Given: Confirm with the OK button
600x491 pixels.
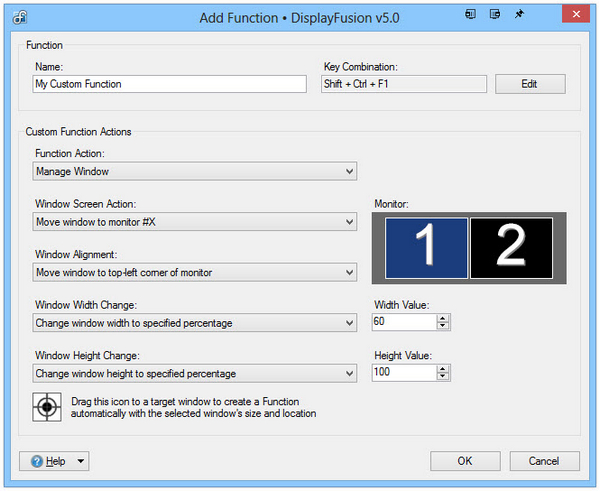Looking at the screenshot, I should pos(465,461).
